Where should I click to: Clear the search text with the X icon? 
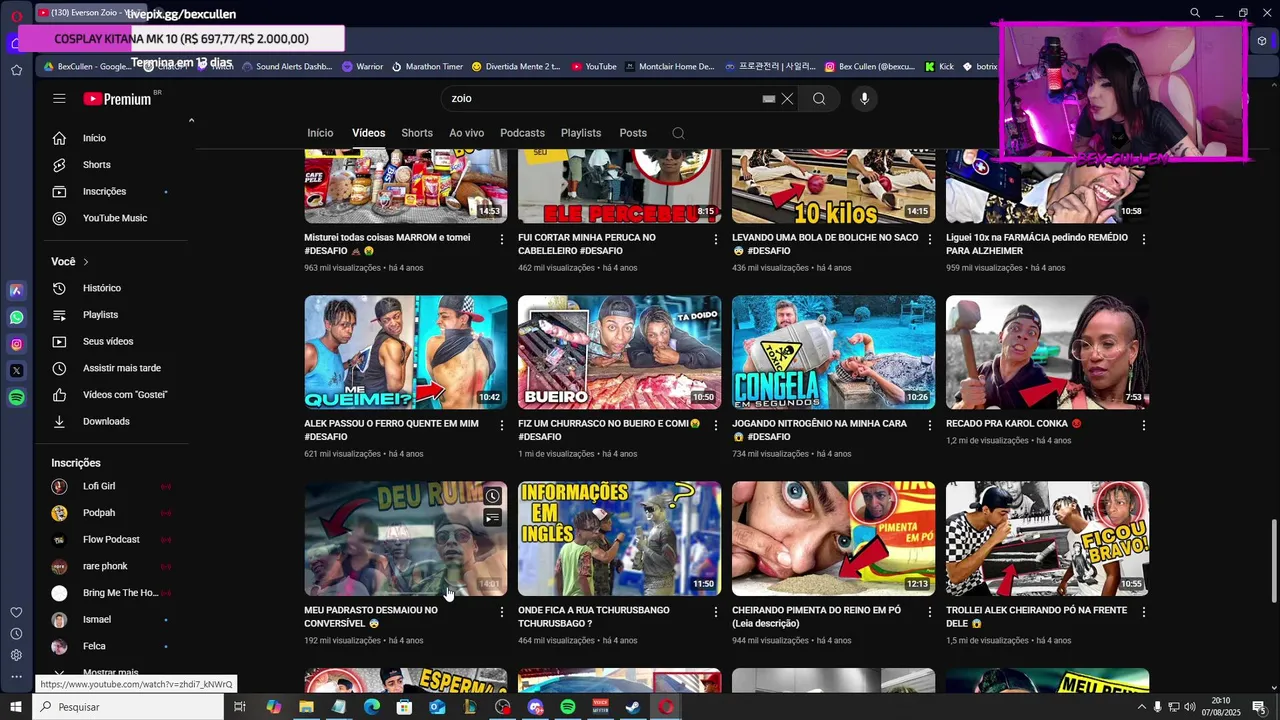[x=787, y=98]
